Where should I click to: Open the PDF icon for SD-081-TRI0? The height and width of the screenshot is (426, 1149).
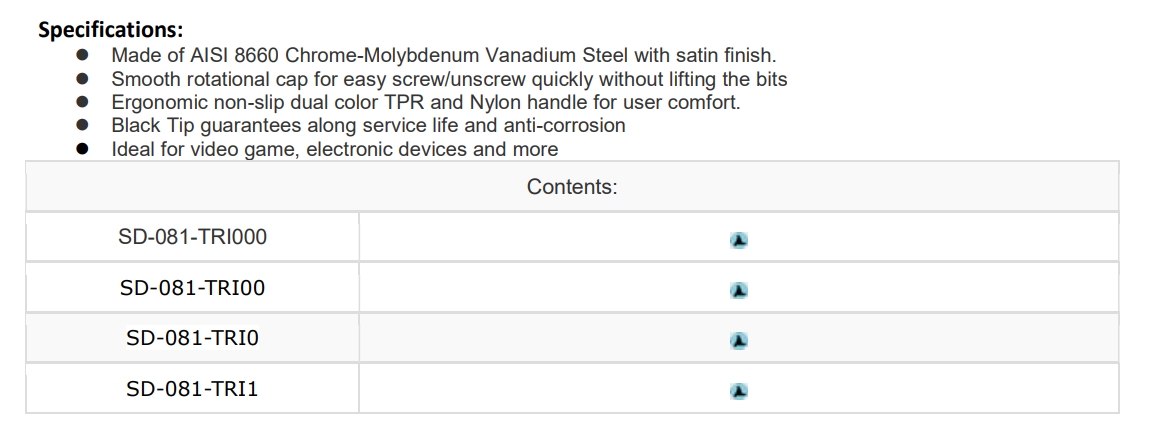(x=739, y=340)
